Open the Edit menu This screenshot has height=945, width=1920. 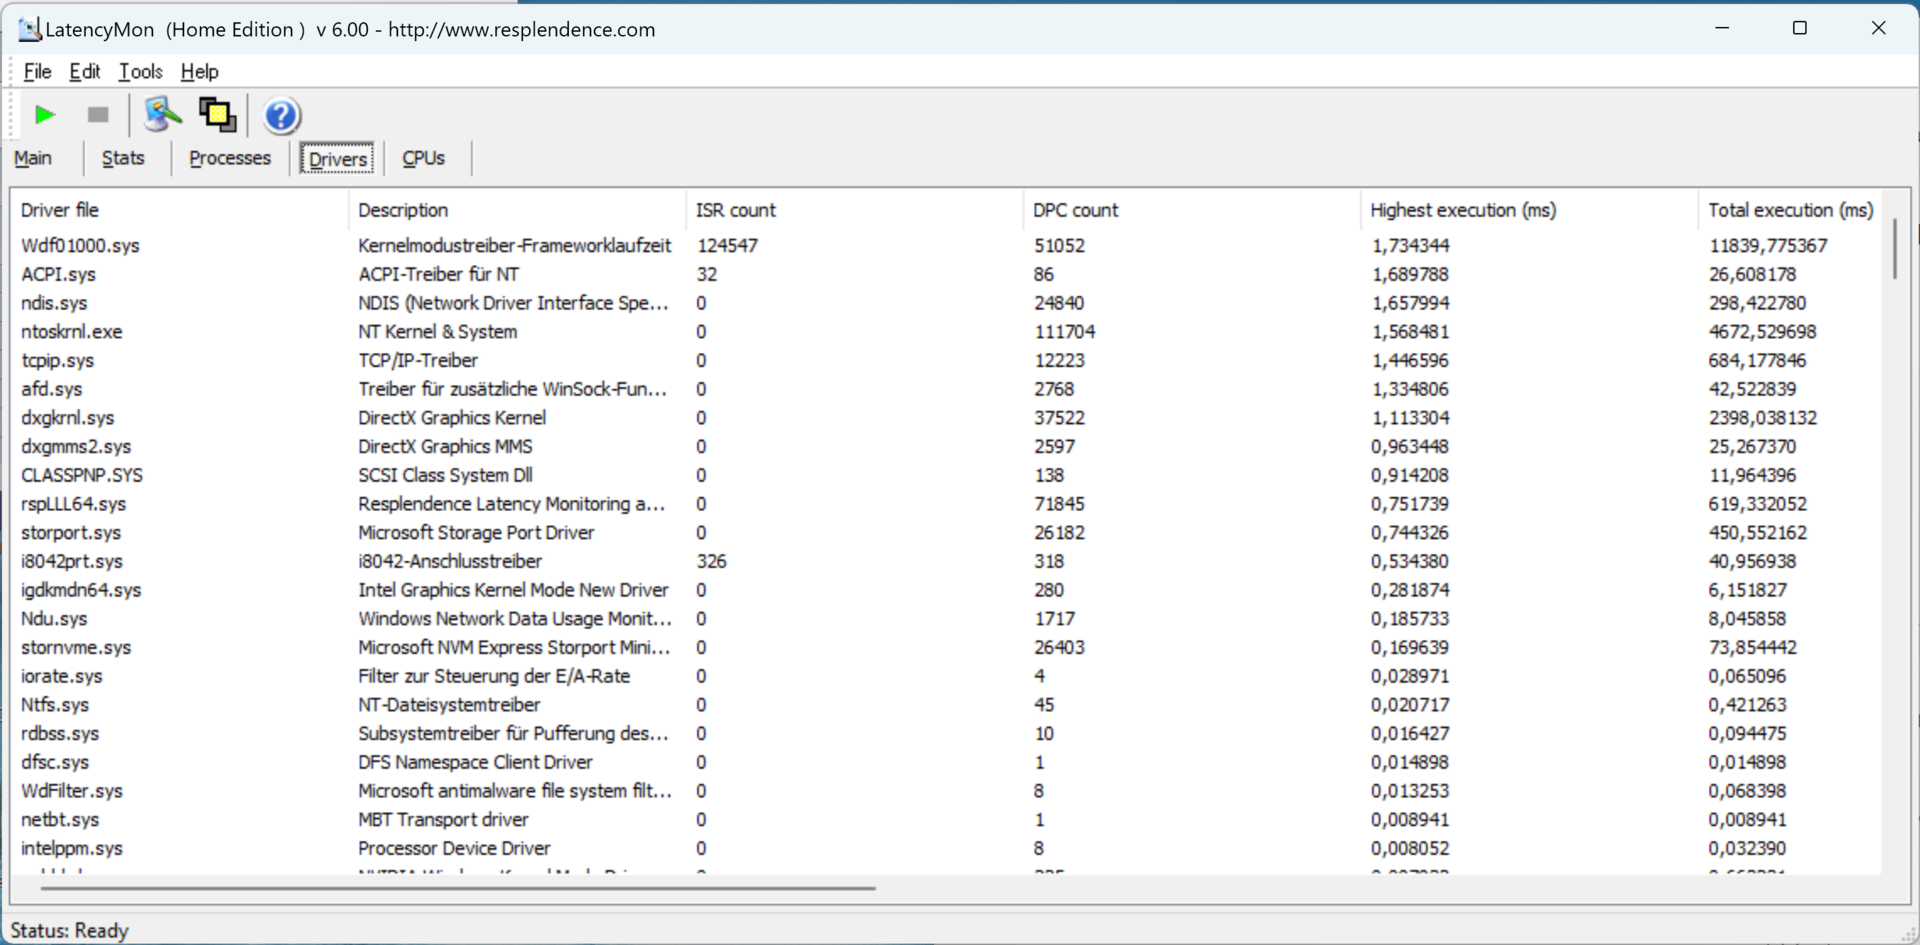coord(84,71)
